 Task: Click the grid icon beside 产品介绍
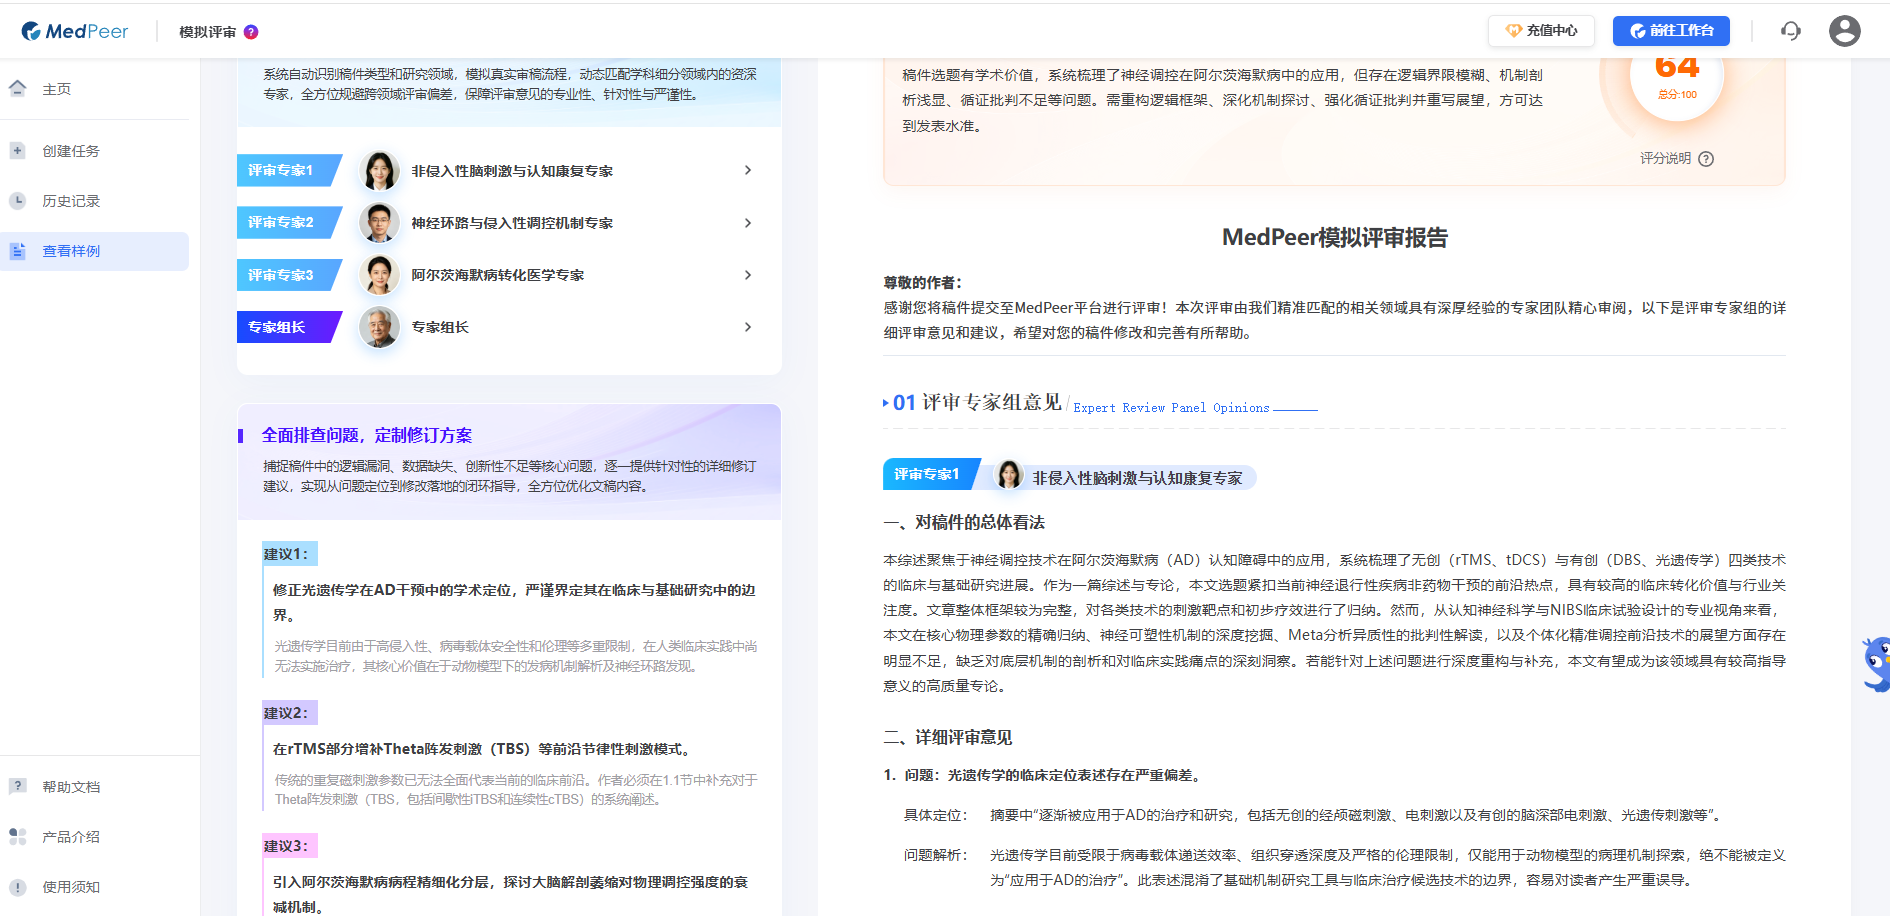(x=17, y=836)
